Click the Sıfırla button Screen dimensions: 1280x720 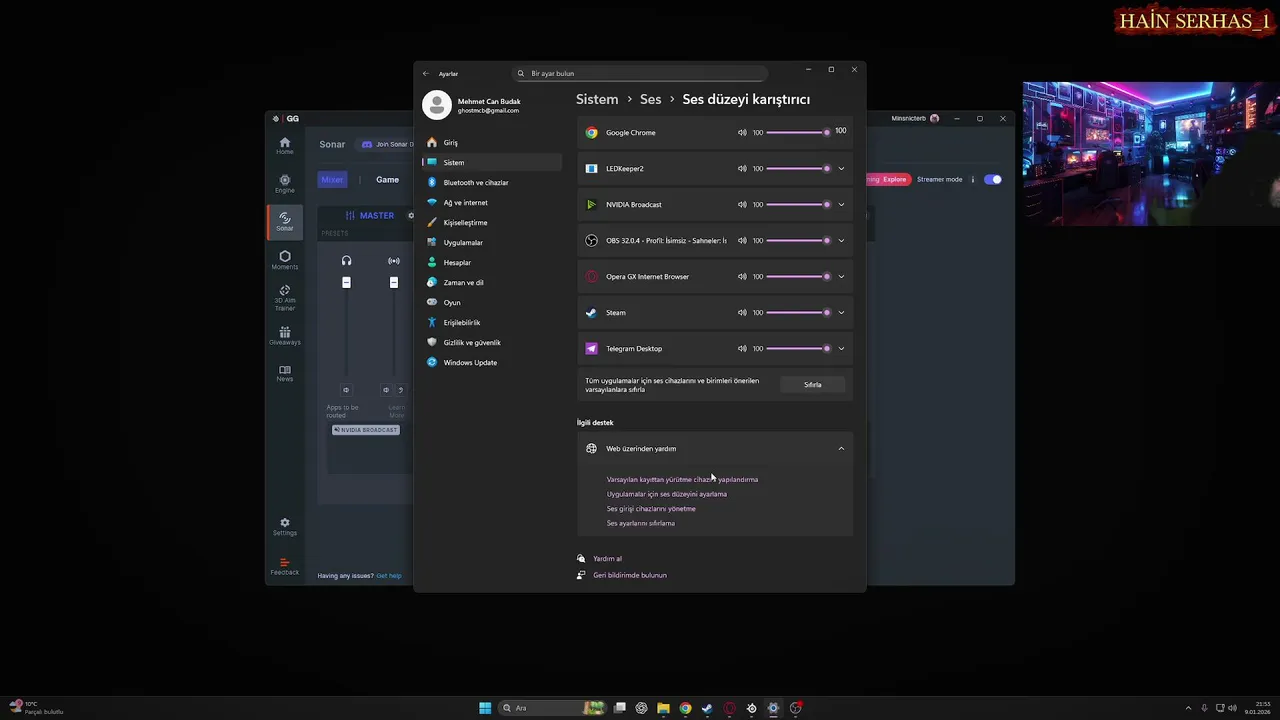click(x=813, y=384)
